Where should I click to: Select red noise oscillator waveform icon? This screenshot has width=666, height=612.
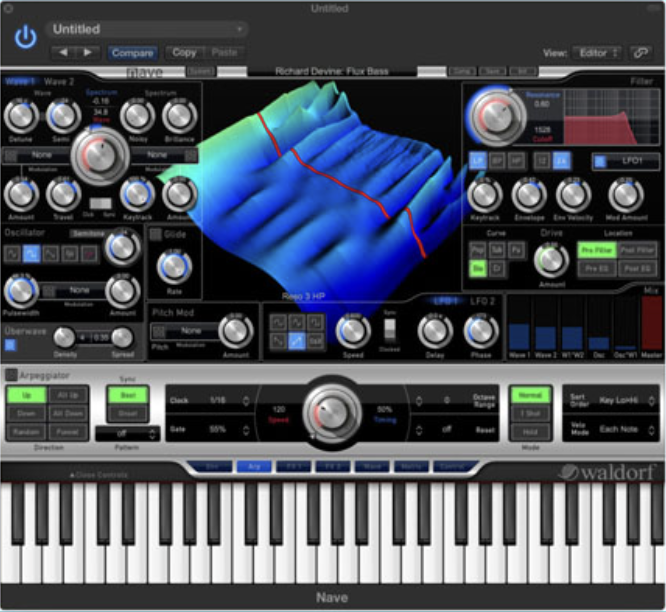click(x=89, y=254)
